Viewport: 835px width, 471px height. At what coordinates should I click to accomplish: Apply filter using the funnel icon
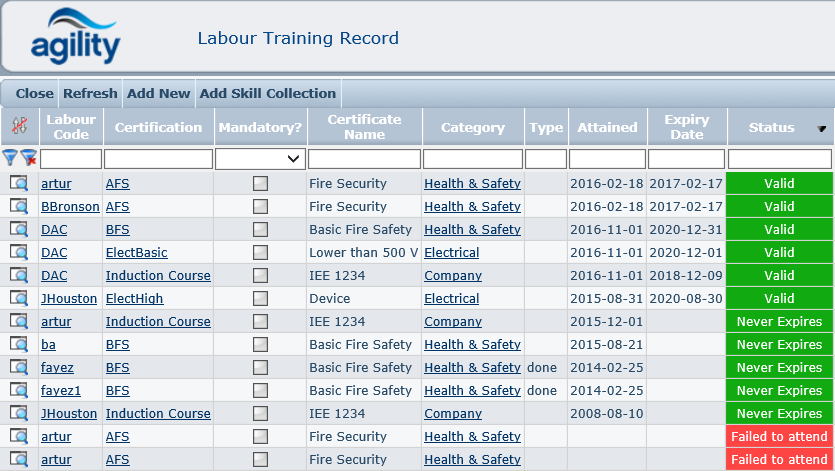pyautogui.click(x=11, y=158)
